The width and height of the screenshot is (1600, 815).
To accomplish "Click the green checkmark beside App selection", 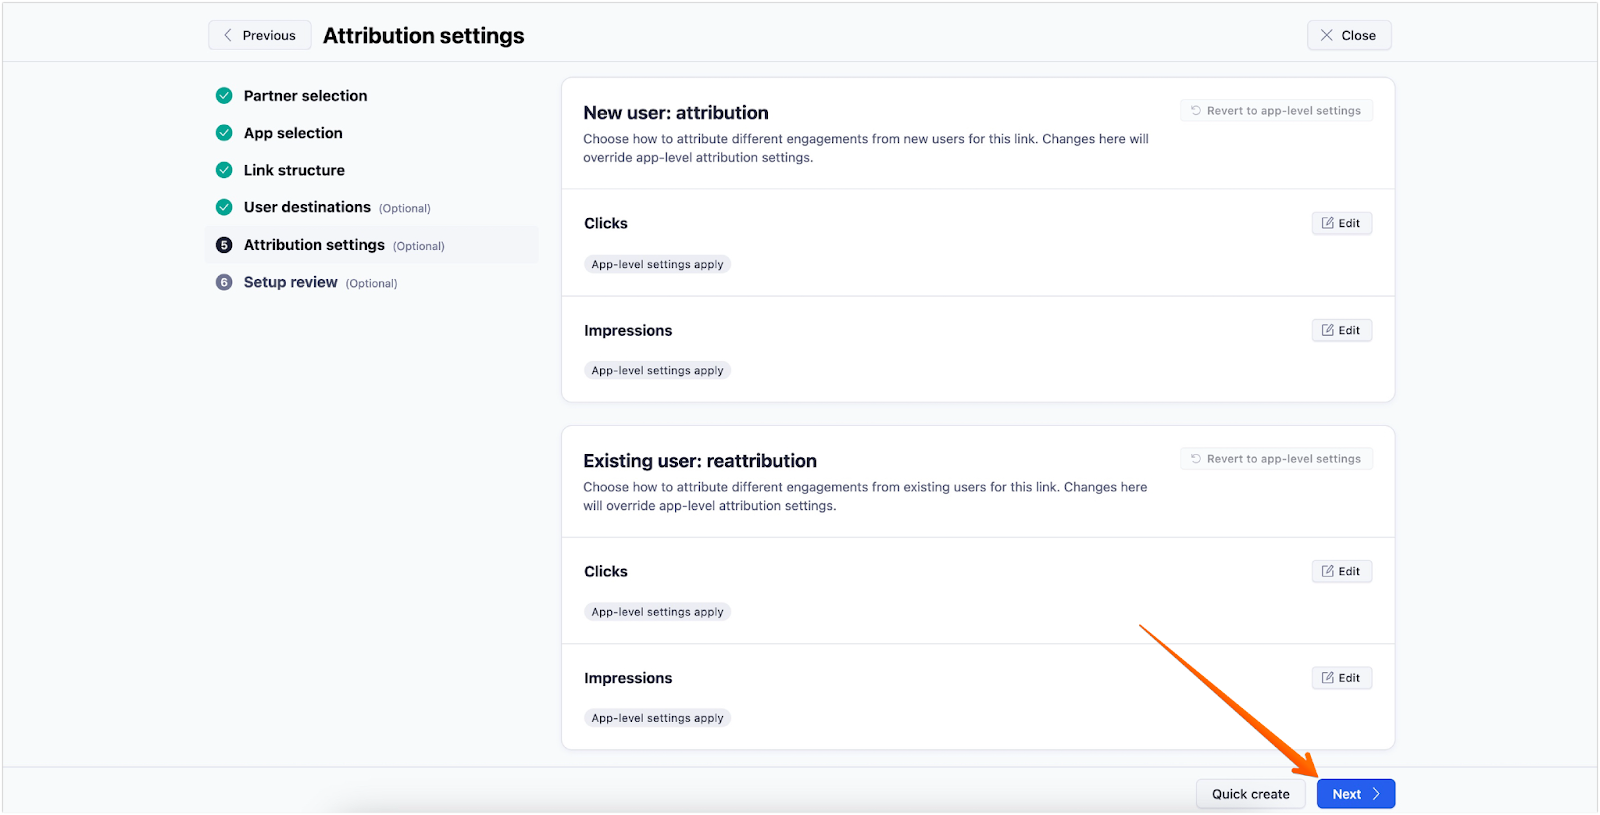I will 224,133.
